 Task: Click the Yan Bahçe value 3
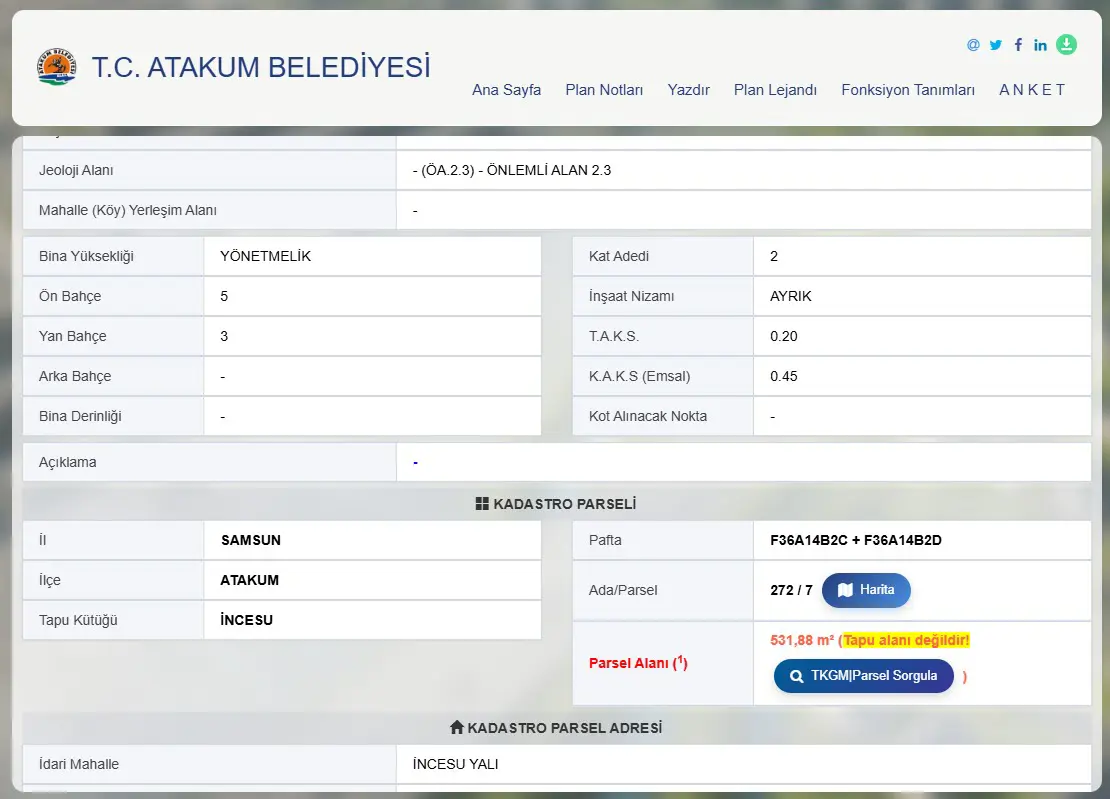224,336
